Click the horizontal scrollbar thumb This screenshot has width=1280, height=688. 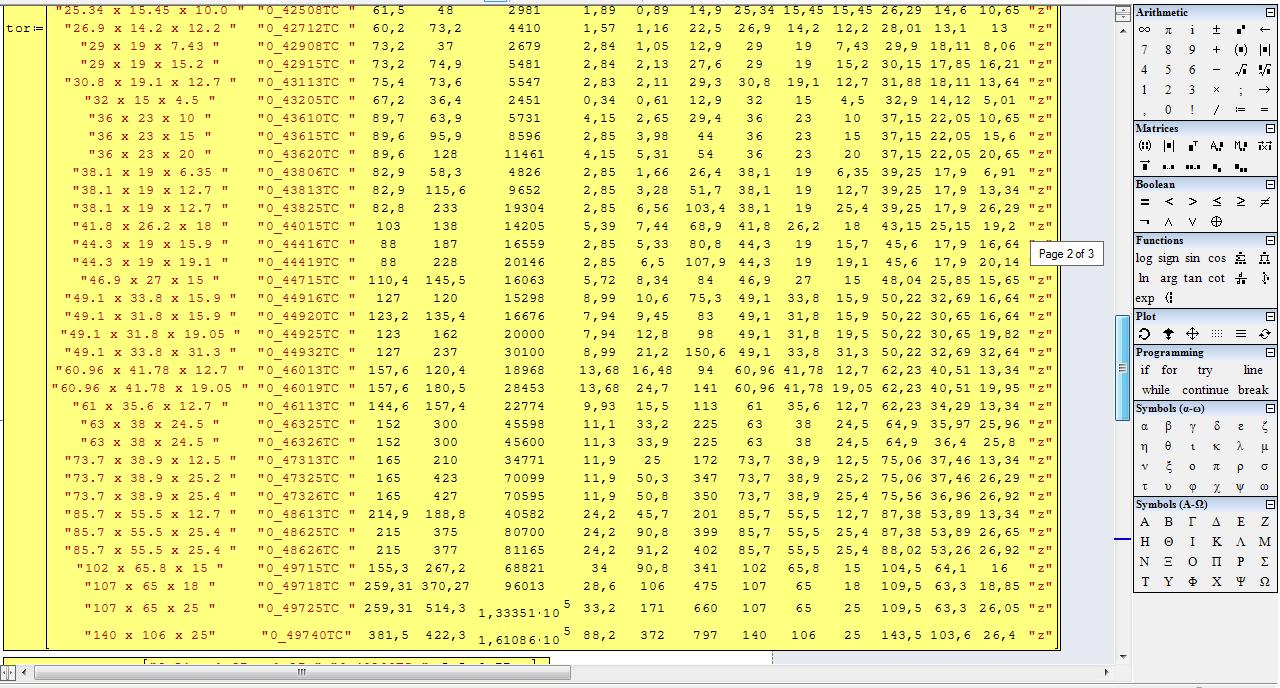pos(300,672)
